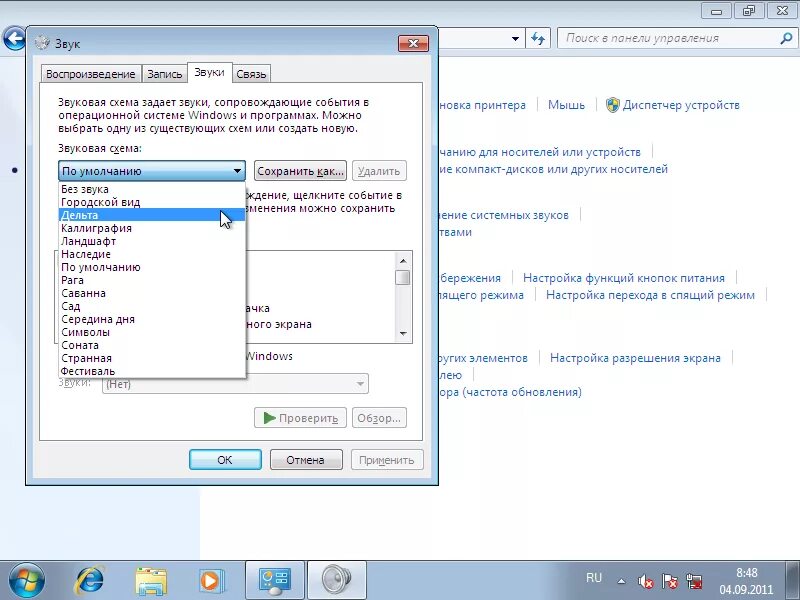Select the Ландшафт scheme
The width and height of the screenshot is (800, 600).
point(152,241)
